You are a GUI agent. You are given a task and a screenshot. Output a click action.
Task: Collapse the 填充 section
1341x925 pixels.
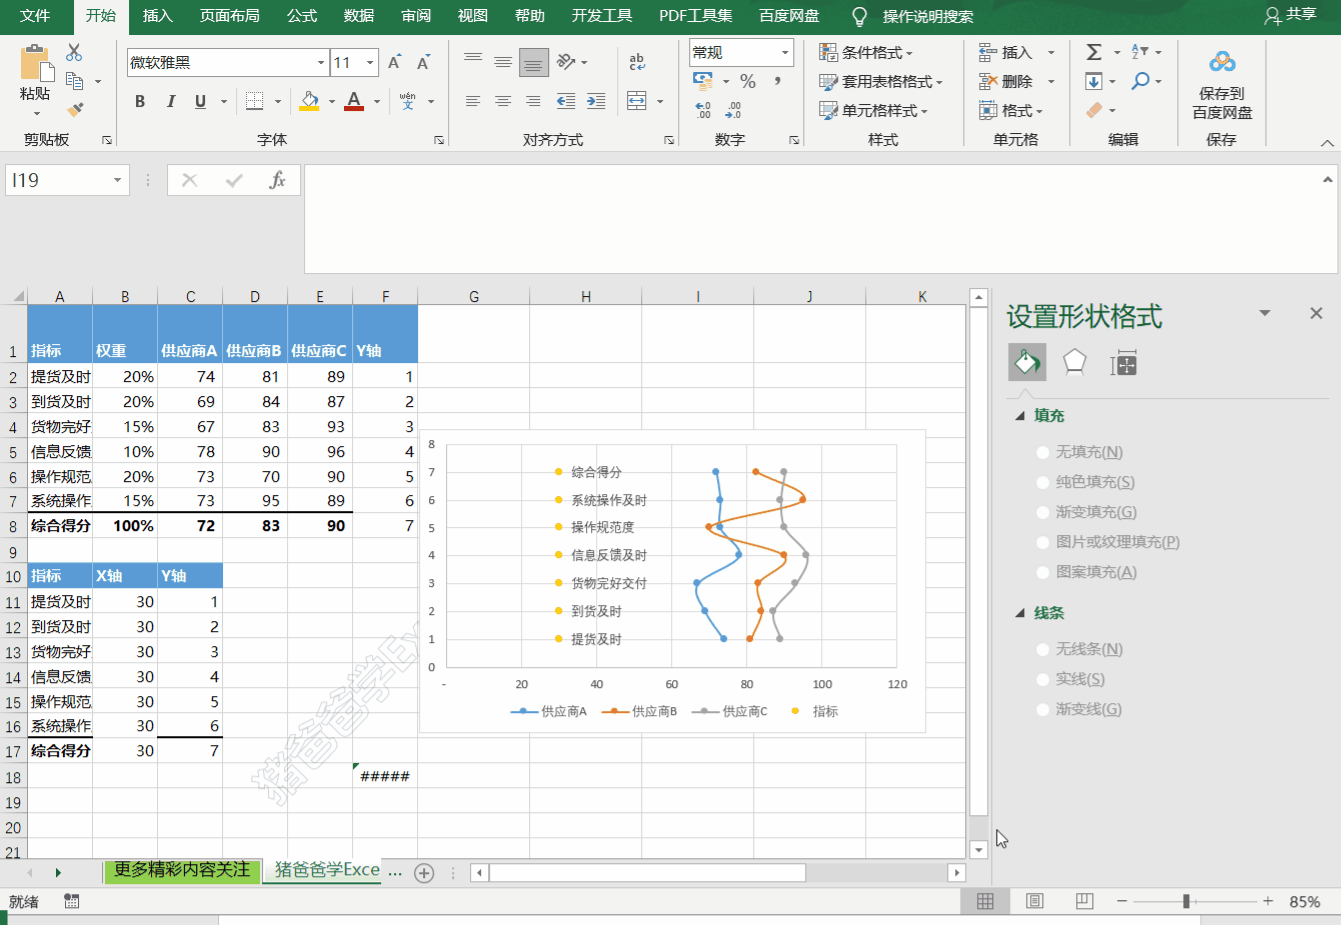pos(1020,415)
